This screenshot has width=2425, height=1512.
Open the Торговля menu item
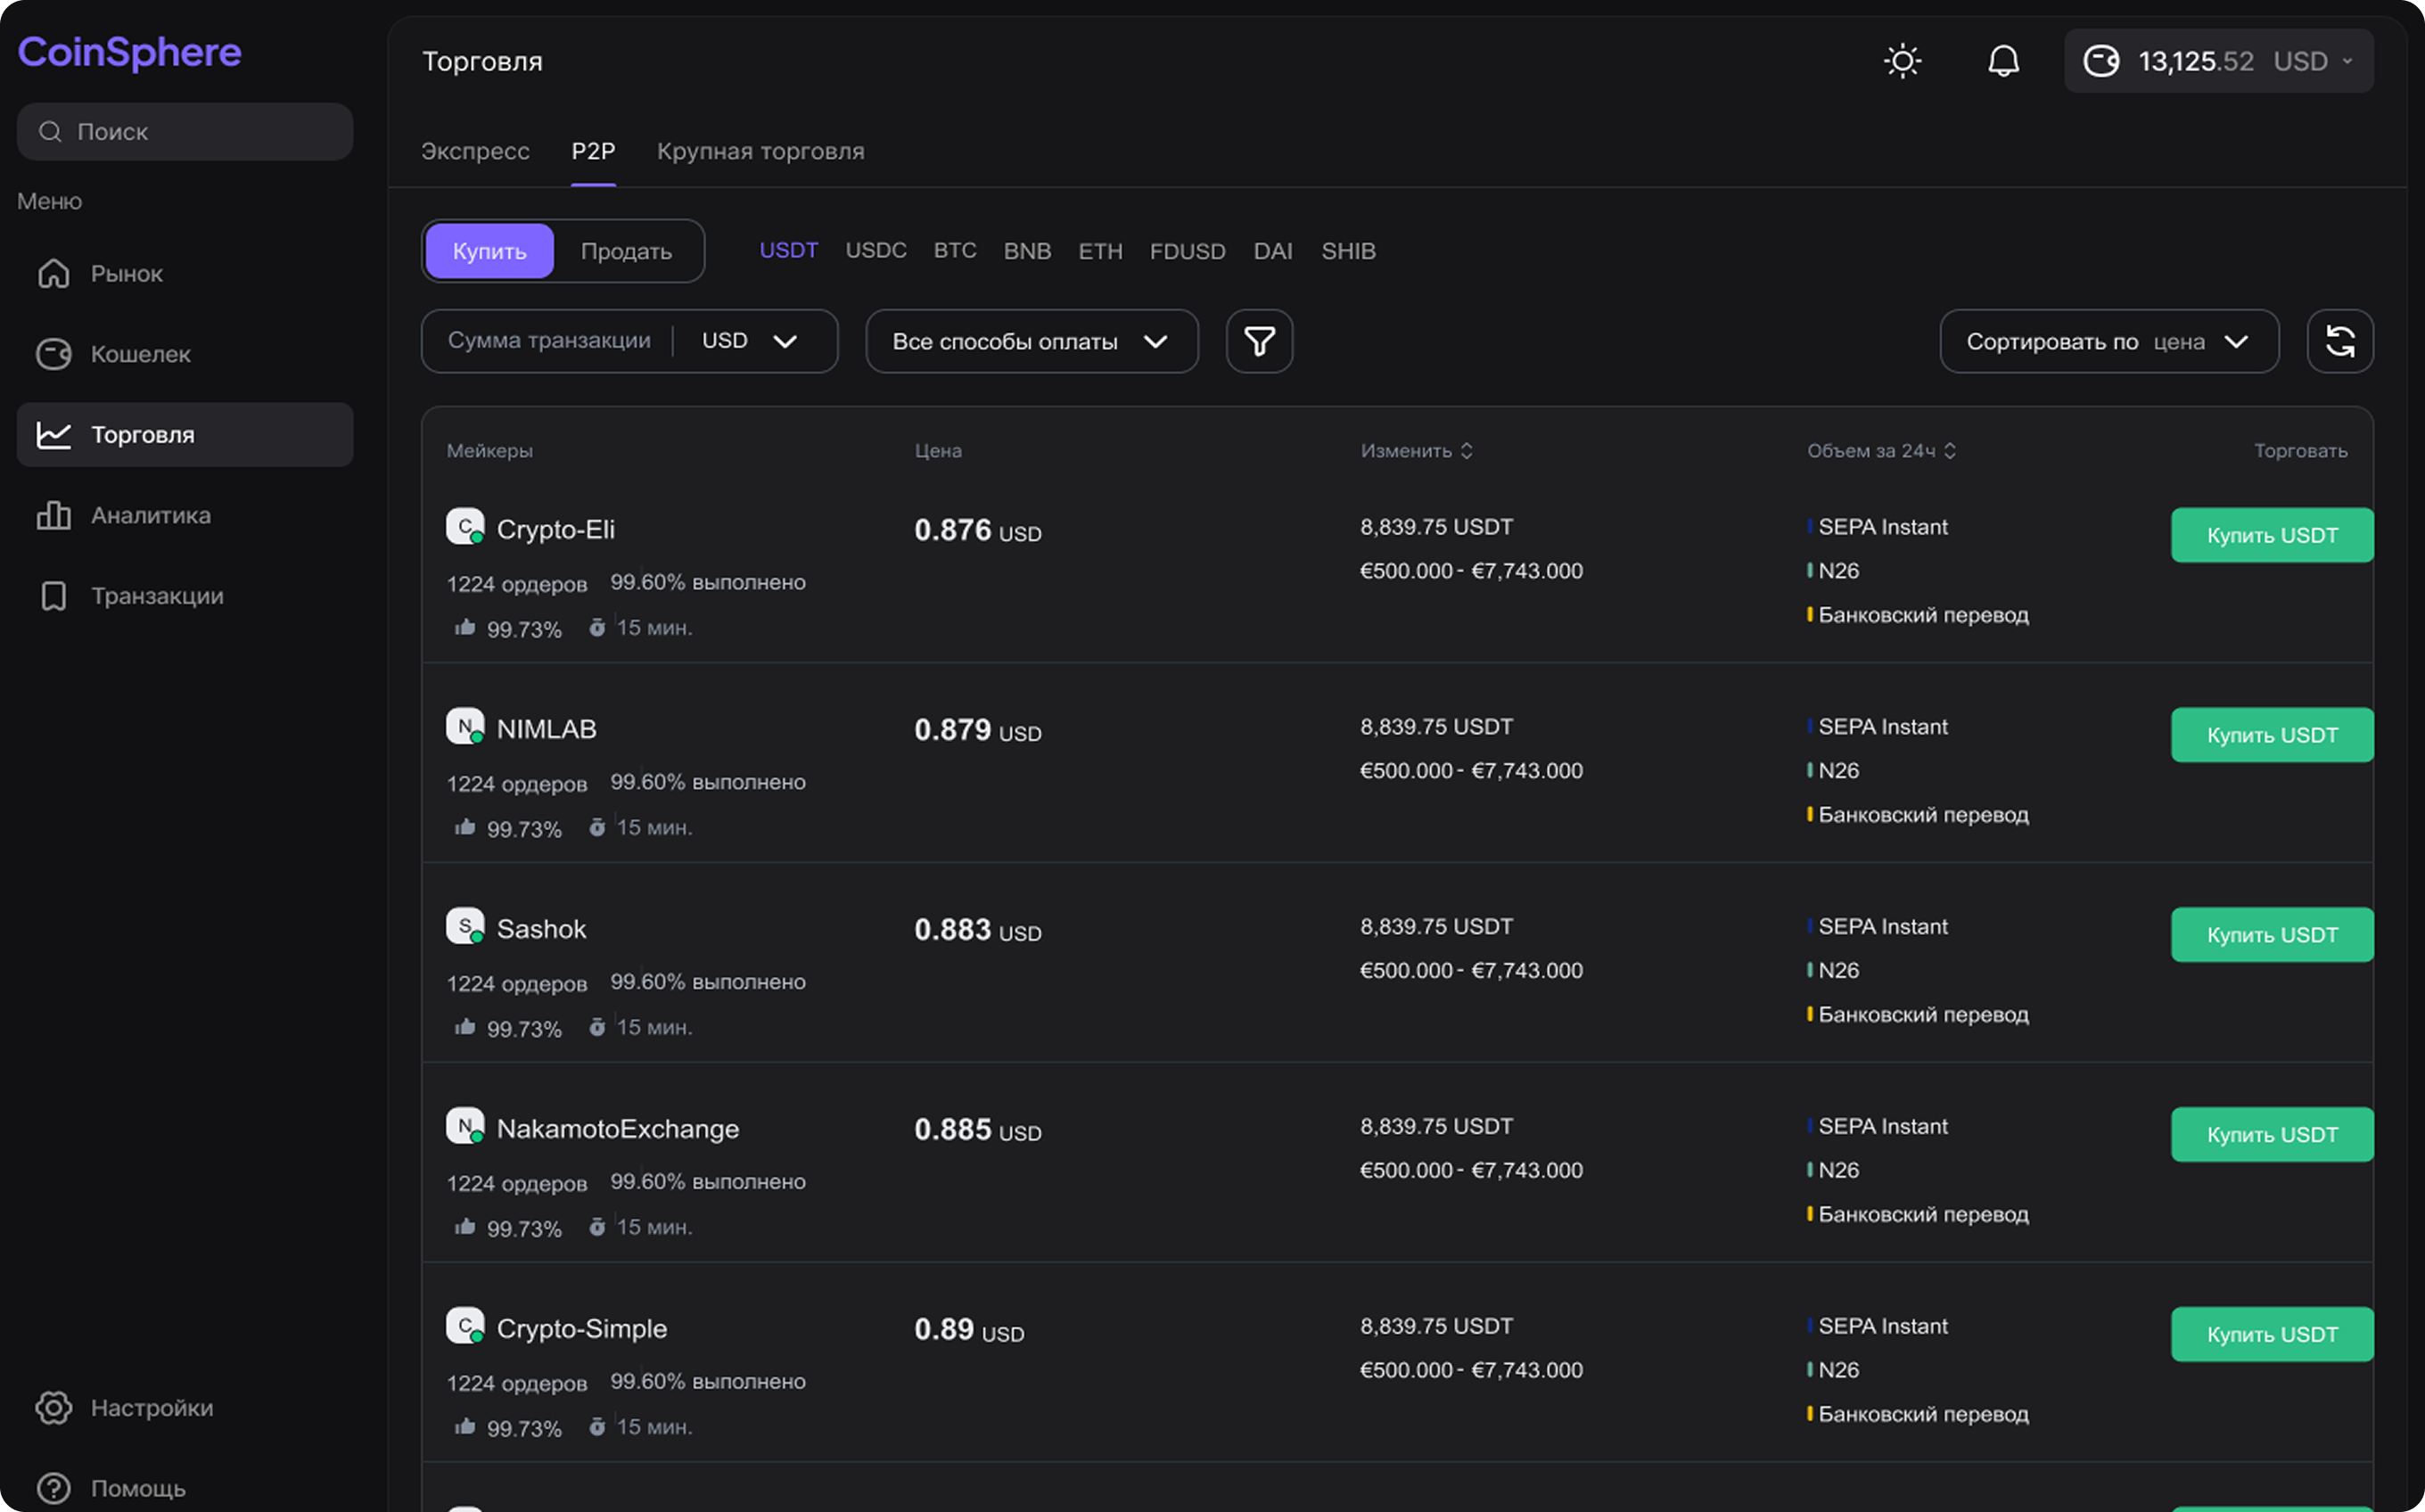[x=185, y=434]
